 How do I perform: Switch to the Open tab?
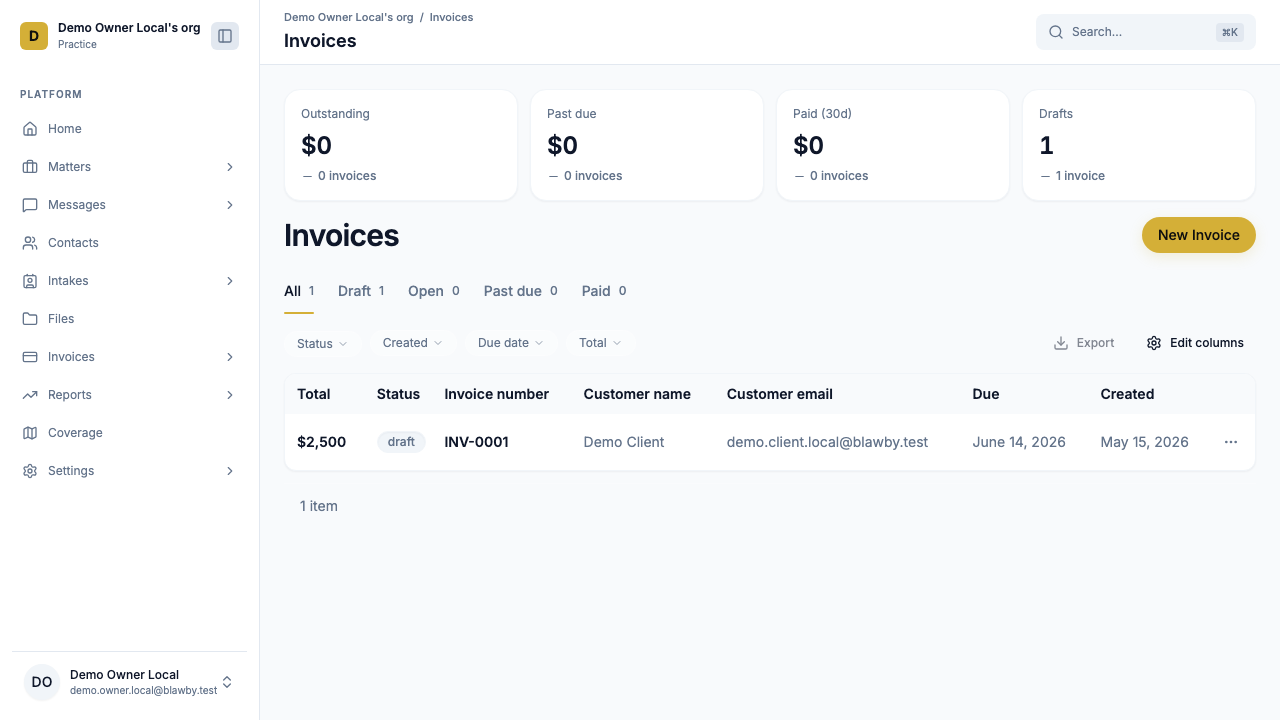coord(434,291)
